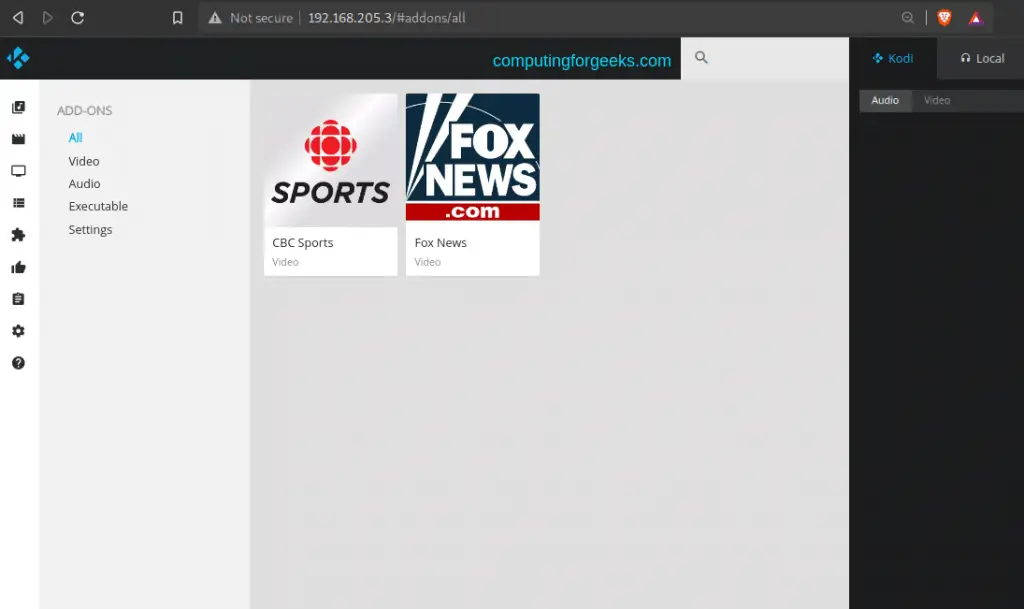Open the Browser list sidebar icon
This screenshot has width=1024, height=609.
[18, 203]
